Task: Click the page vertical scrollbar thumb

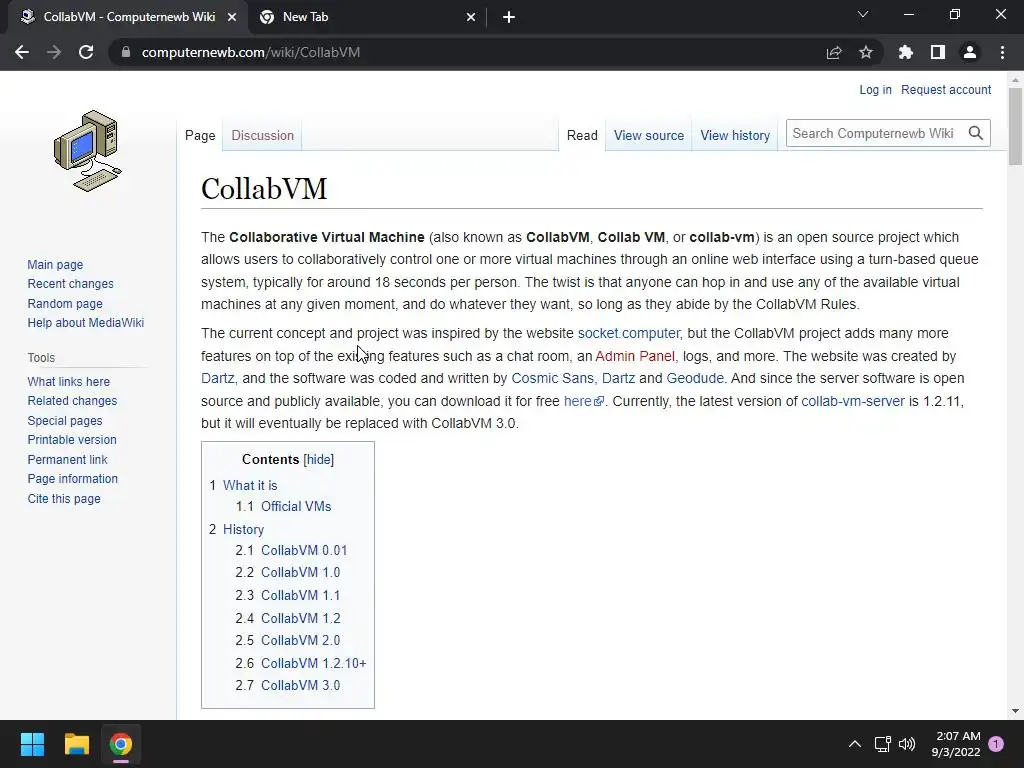Action: tap(1015, 126)
